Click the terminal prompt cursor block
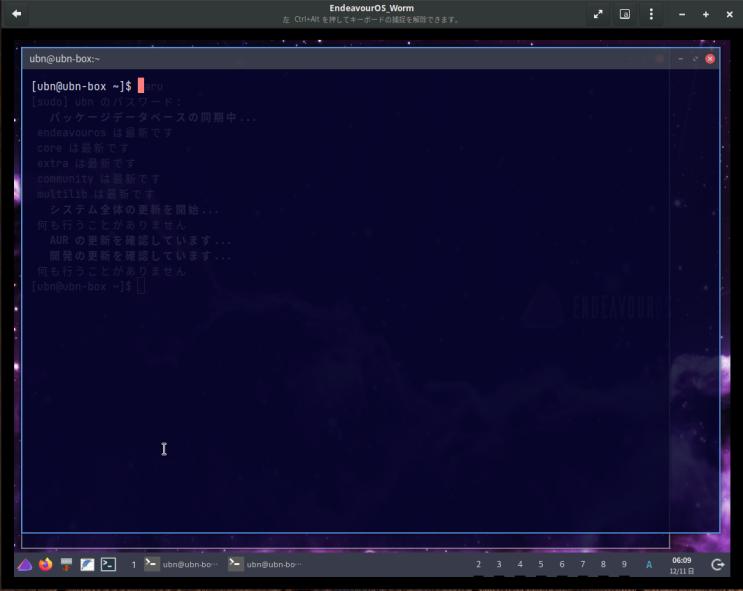 pos(141,86)
